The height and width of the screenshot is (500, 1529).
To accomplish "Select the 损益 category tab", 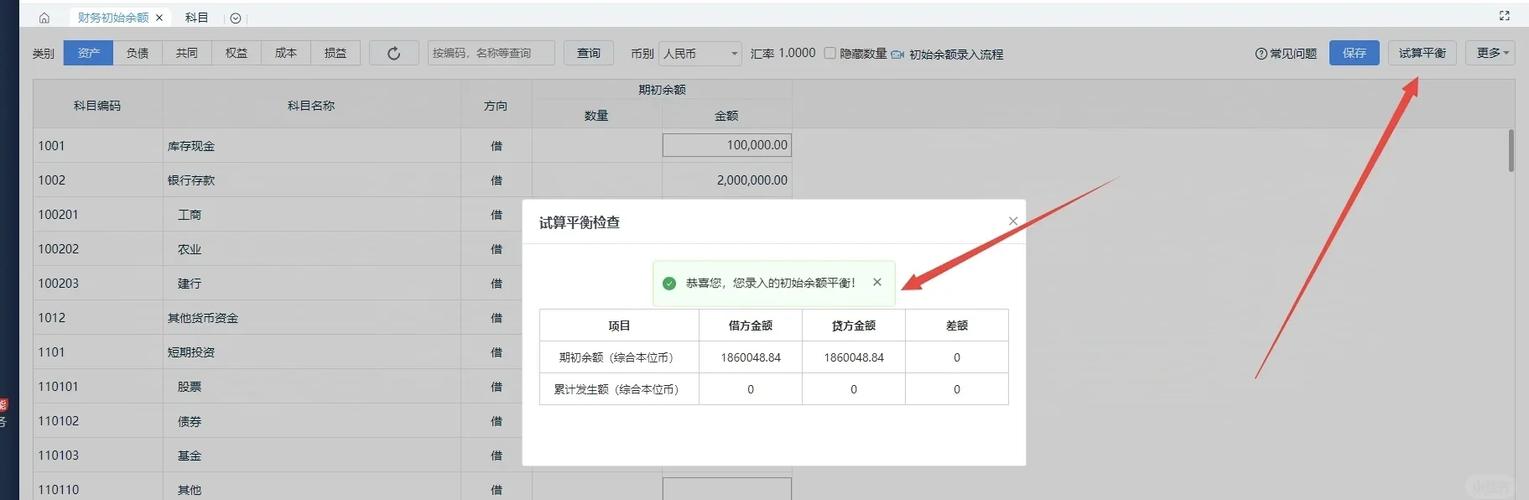I will pyautogui.click(x=335, y=53).
